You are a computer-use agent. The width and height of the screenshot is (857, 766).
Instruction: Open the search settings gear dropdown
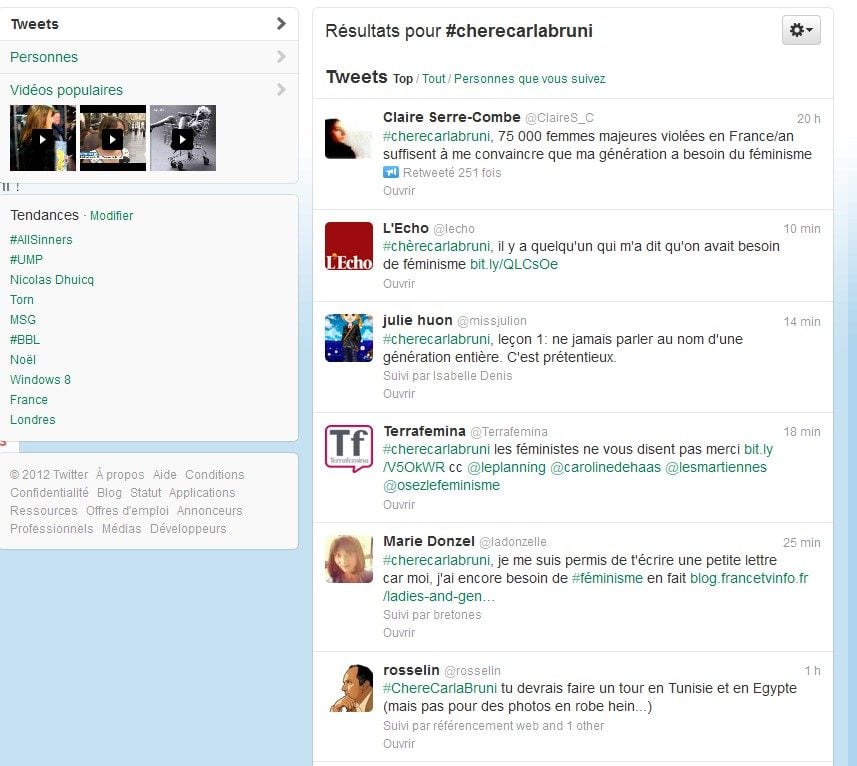coord(801,31)
